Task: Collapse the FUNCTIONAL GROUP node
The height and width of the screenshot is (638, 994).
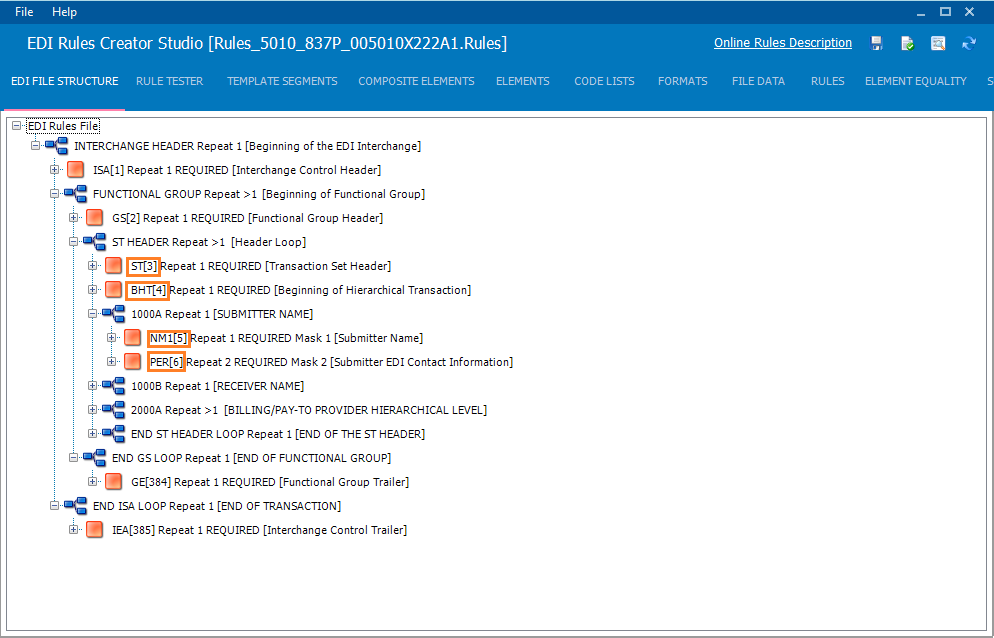Action: [x=55, y=194]
